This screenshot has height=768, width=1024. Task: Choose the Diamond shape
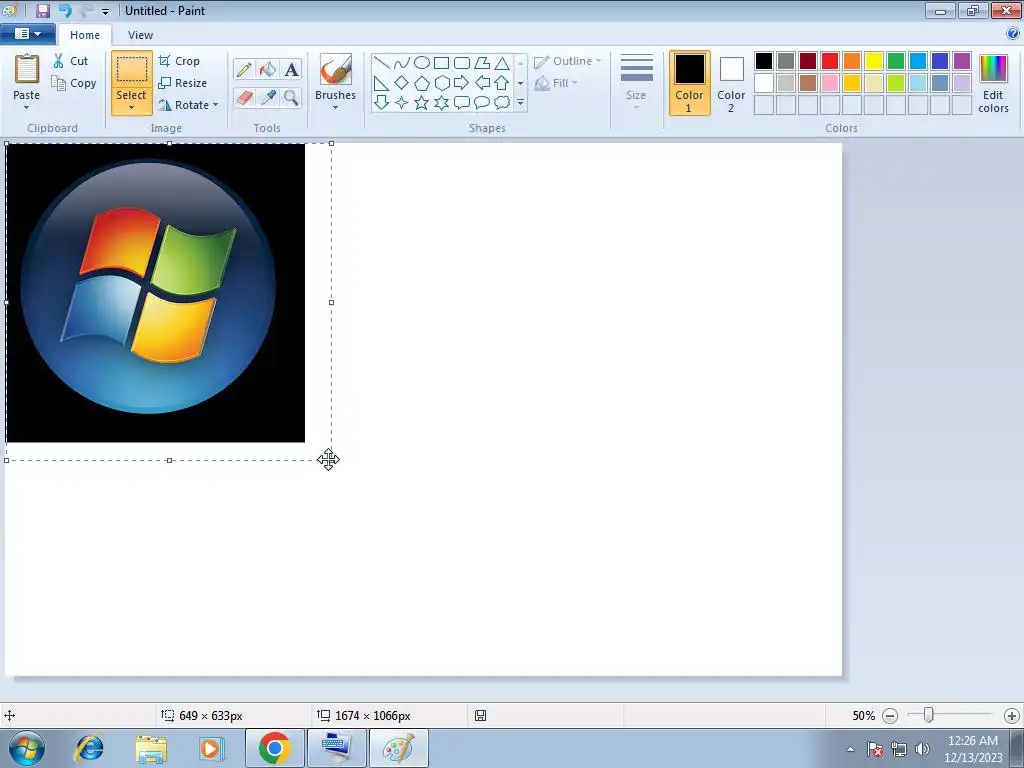click(x=402, y=83)
